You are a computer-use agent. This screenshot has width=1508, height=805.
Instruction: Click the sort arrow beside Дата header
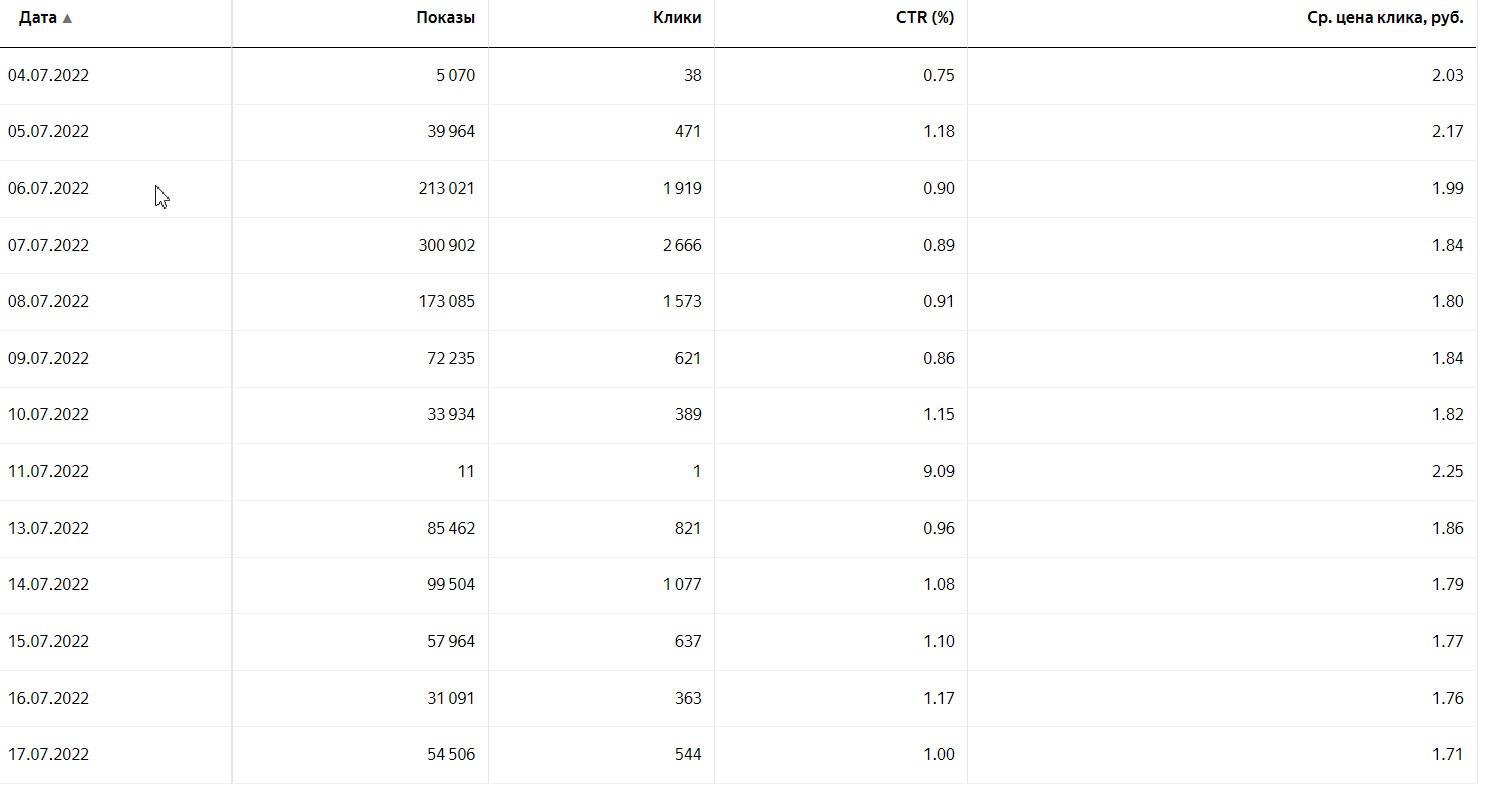click(x=67, y=18)
